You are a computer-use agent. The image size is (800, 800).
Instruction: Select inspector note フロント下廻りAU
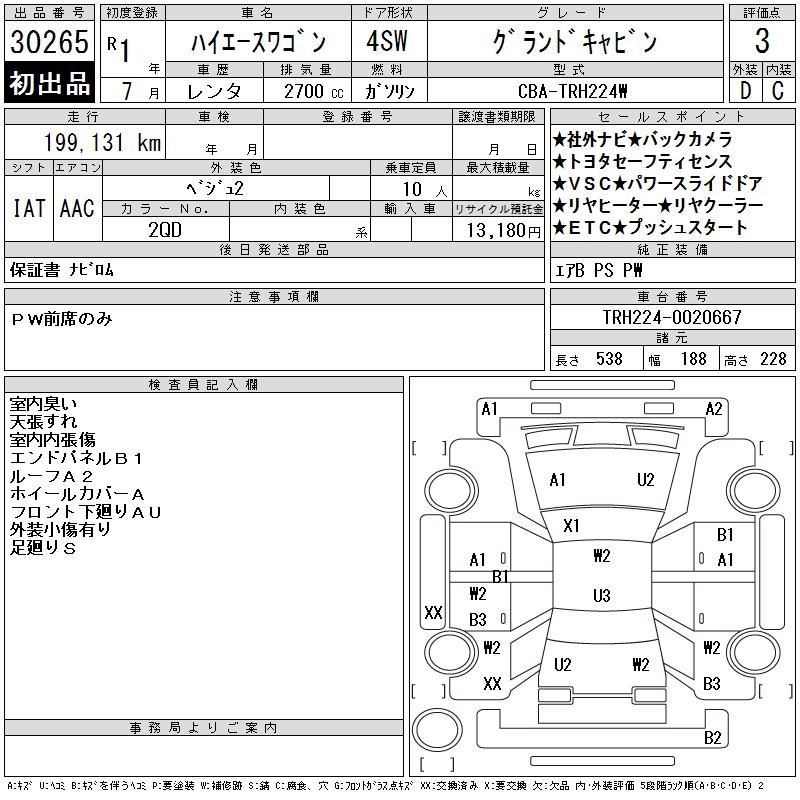[x=85, y=512]
